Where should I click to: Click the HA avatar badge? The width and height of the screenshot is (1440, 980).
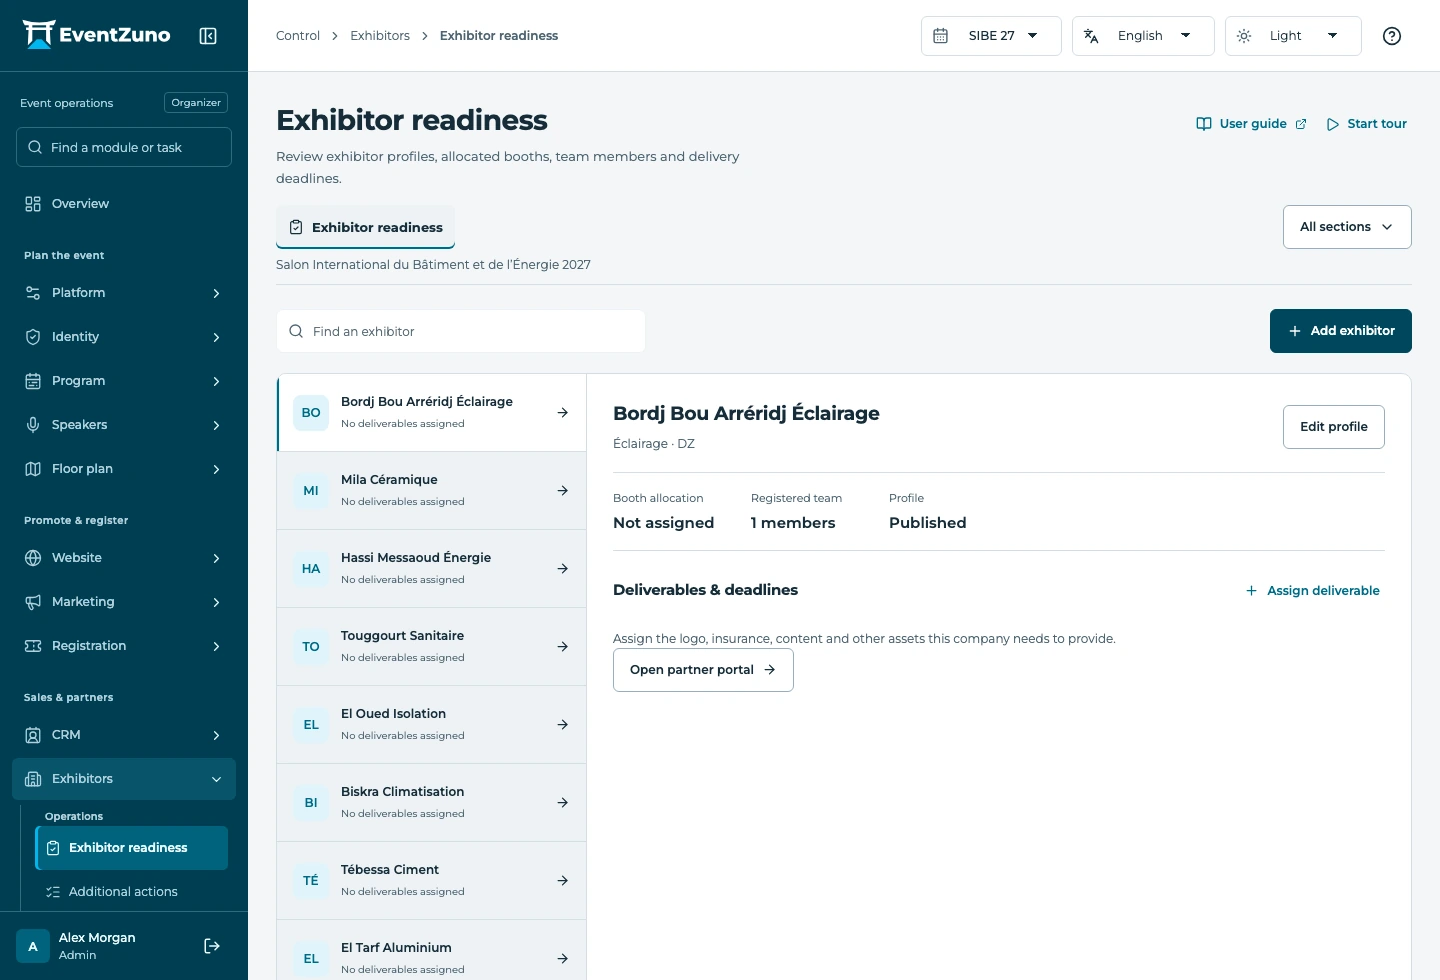[x=311, y=569]
